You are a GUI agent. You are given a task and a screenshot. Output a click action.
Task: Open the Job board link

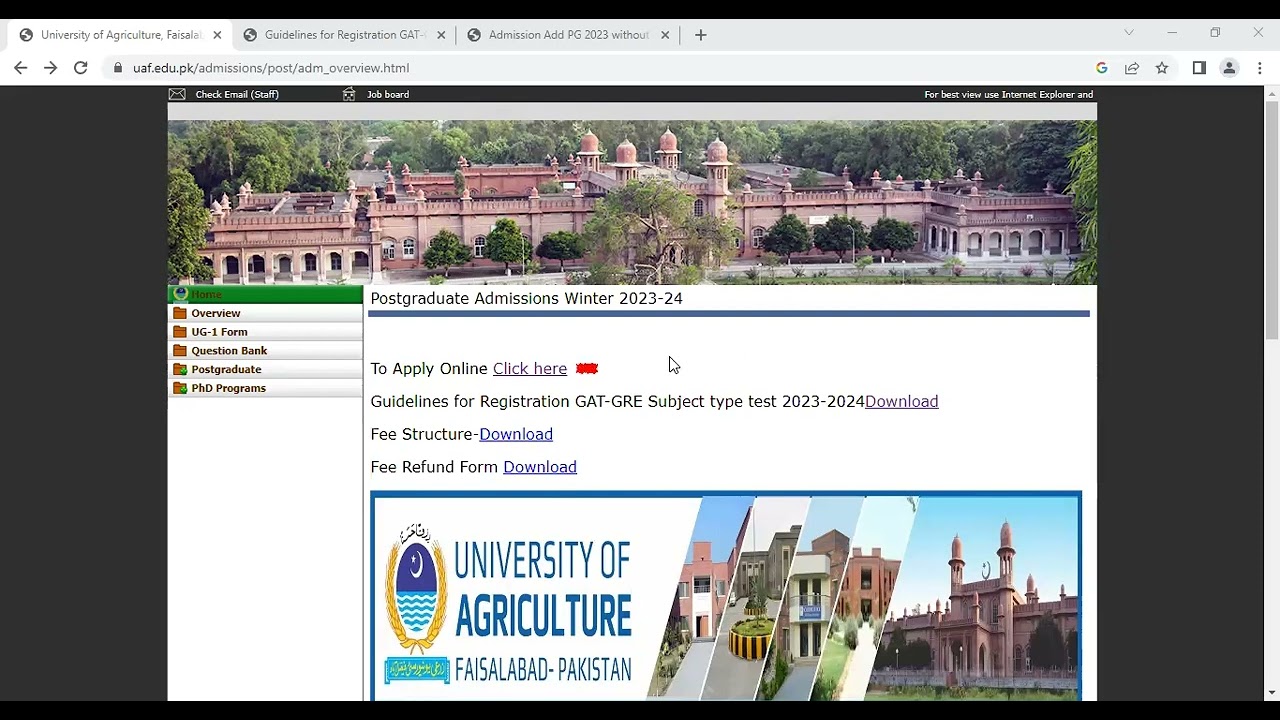pos(388,94)
